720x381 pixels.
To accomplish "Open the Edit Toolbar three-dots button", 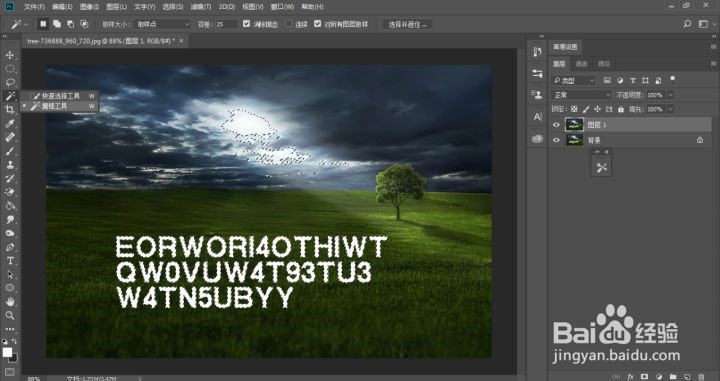I will click(10, 329).
